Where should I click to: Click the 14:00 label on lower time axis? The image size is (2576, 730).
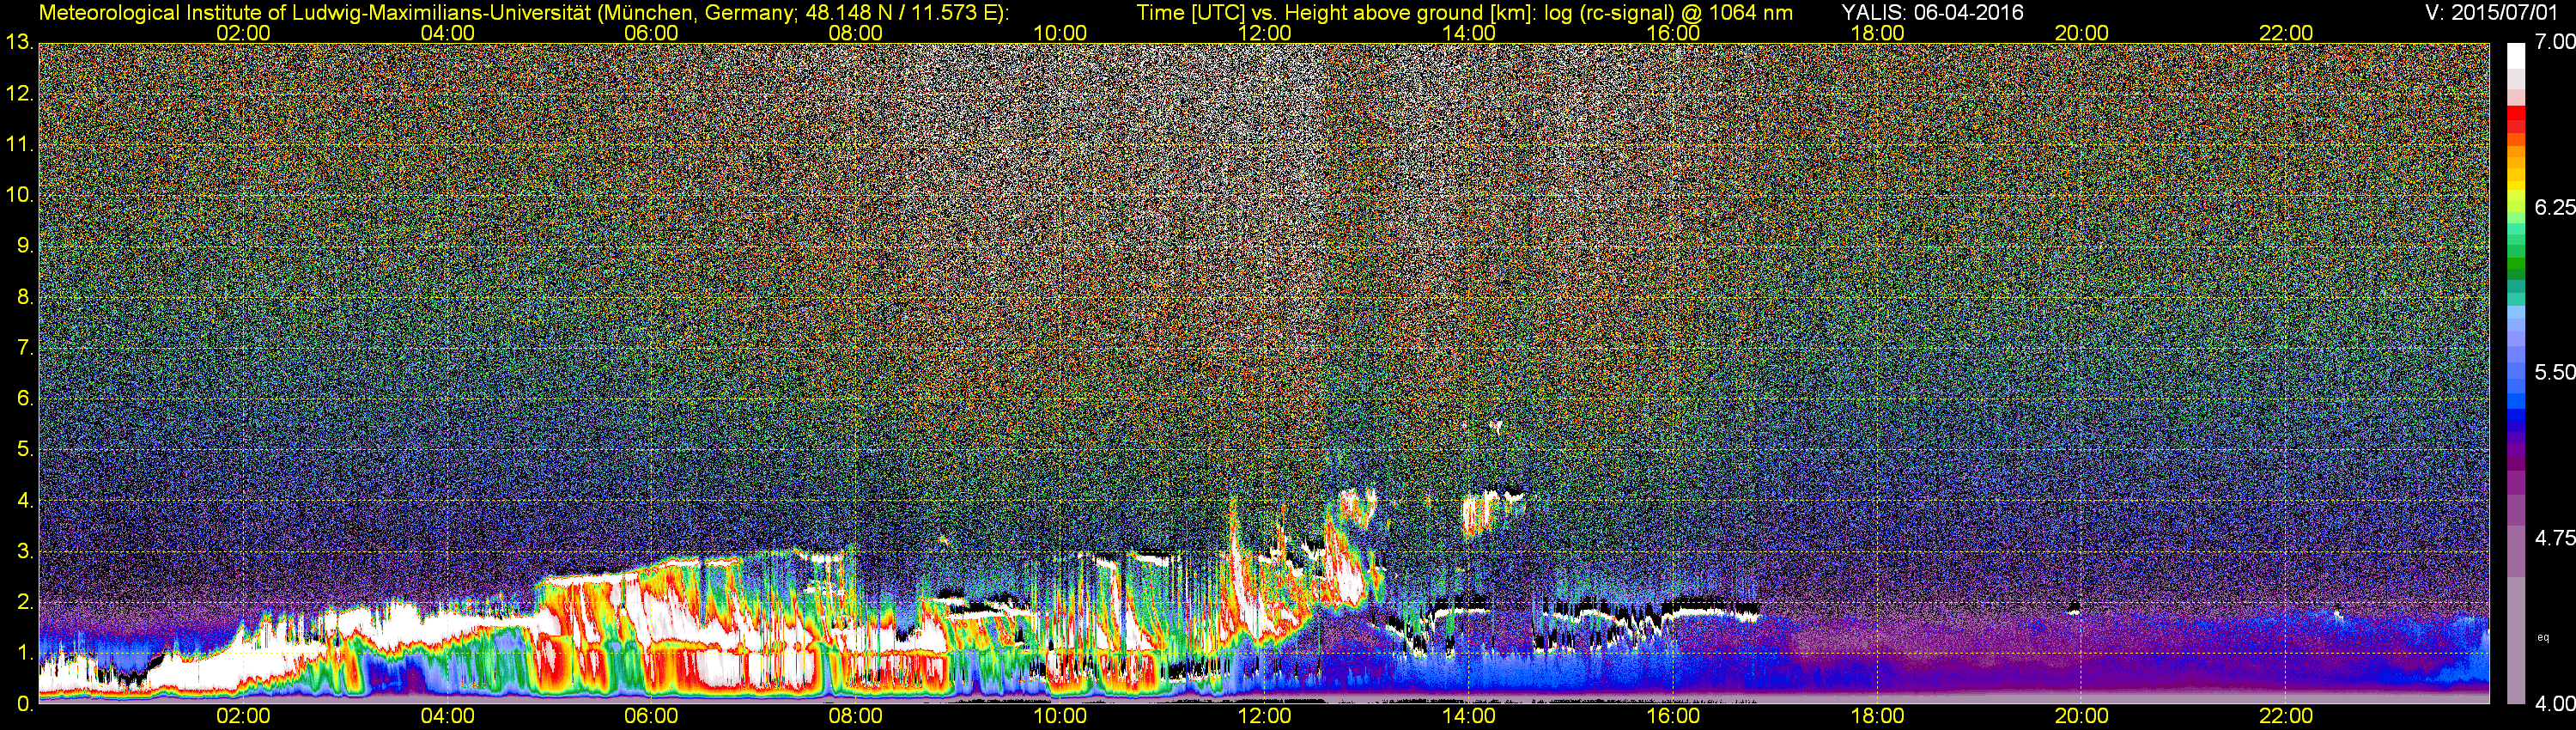1469,716
